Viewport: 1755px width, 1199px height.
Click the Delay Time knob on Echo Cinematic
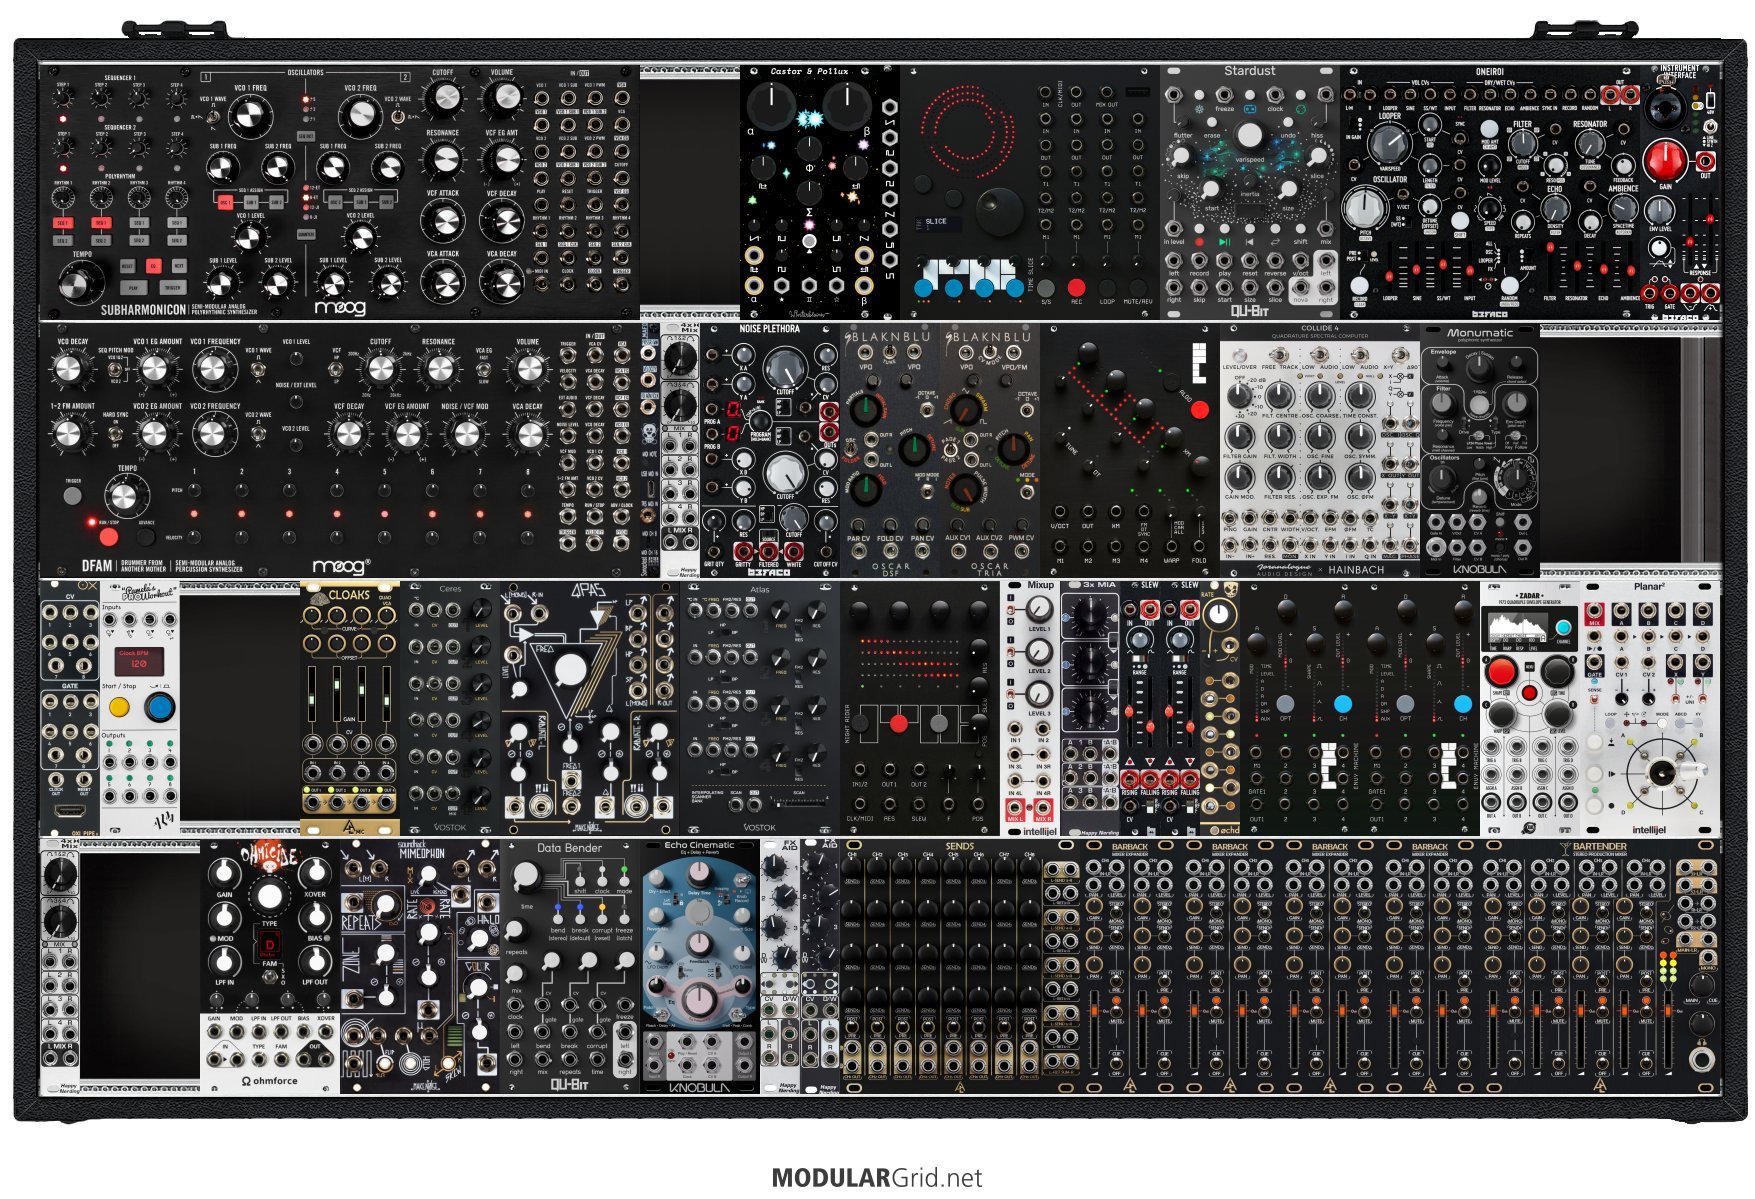(x=700, y=873)
